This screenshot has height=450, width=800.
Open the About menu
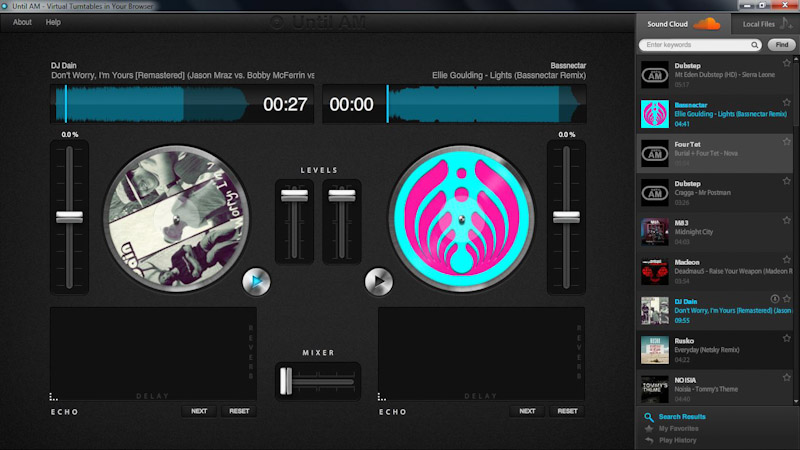pos(22,22)
